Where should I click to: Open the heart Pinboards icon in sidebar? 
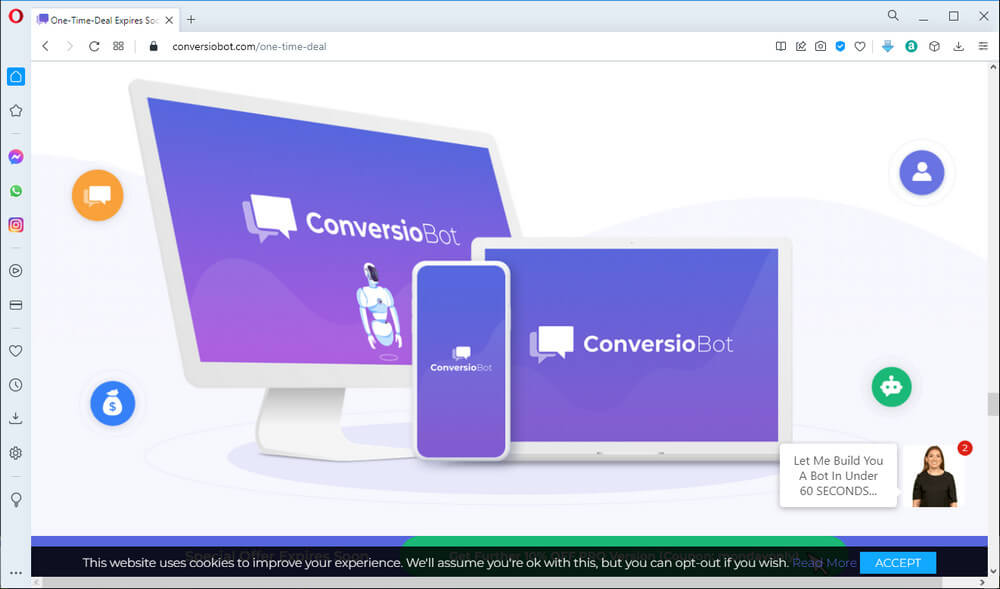(16, 351)
